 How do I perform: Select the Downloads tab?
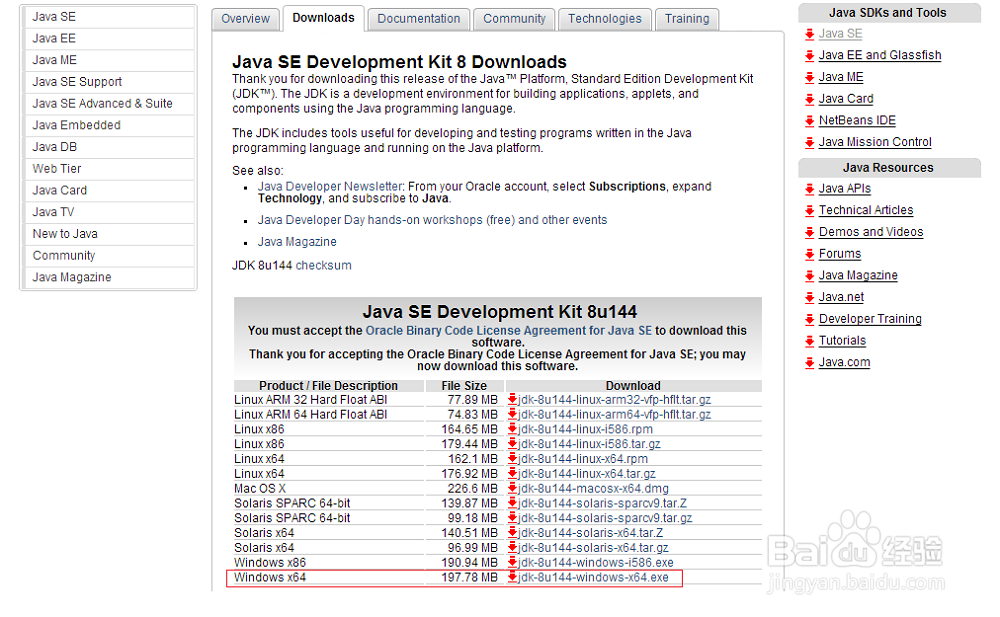[323, 19]
